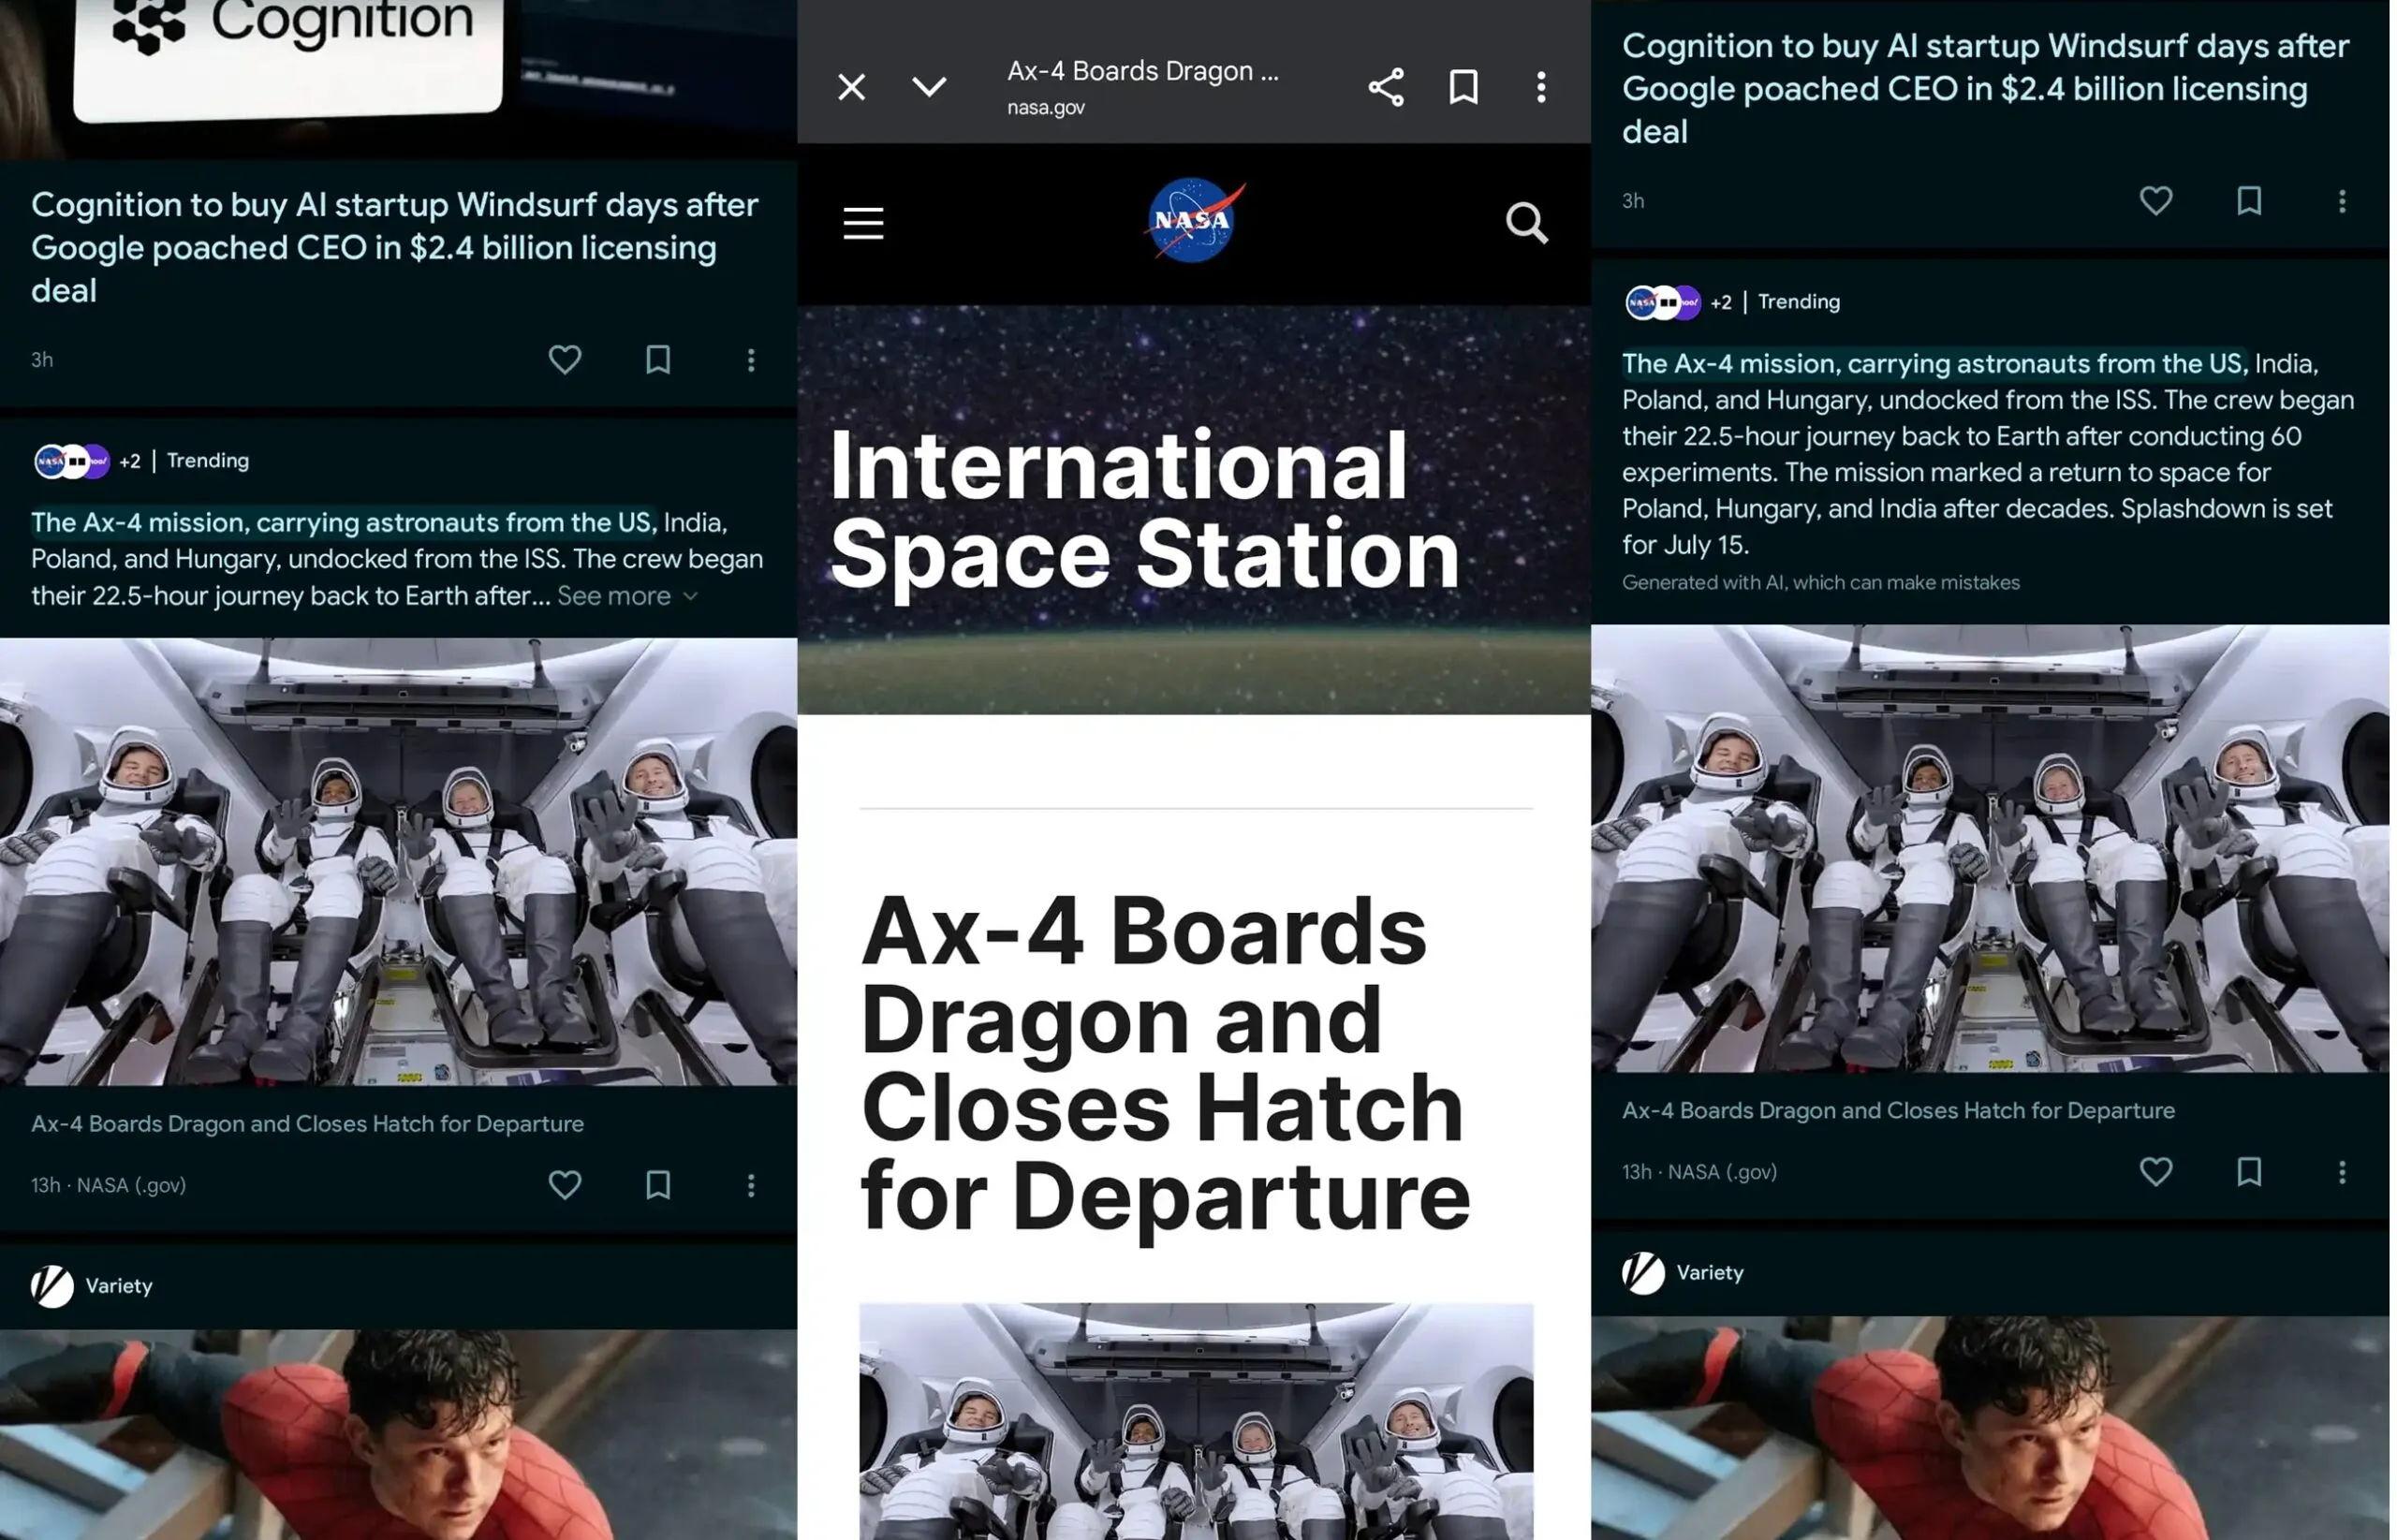Like the Cognition story in right panel
Screen dimensions: 2397x1540
coord(2156,200)
